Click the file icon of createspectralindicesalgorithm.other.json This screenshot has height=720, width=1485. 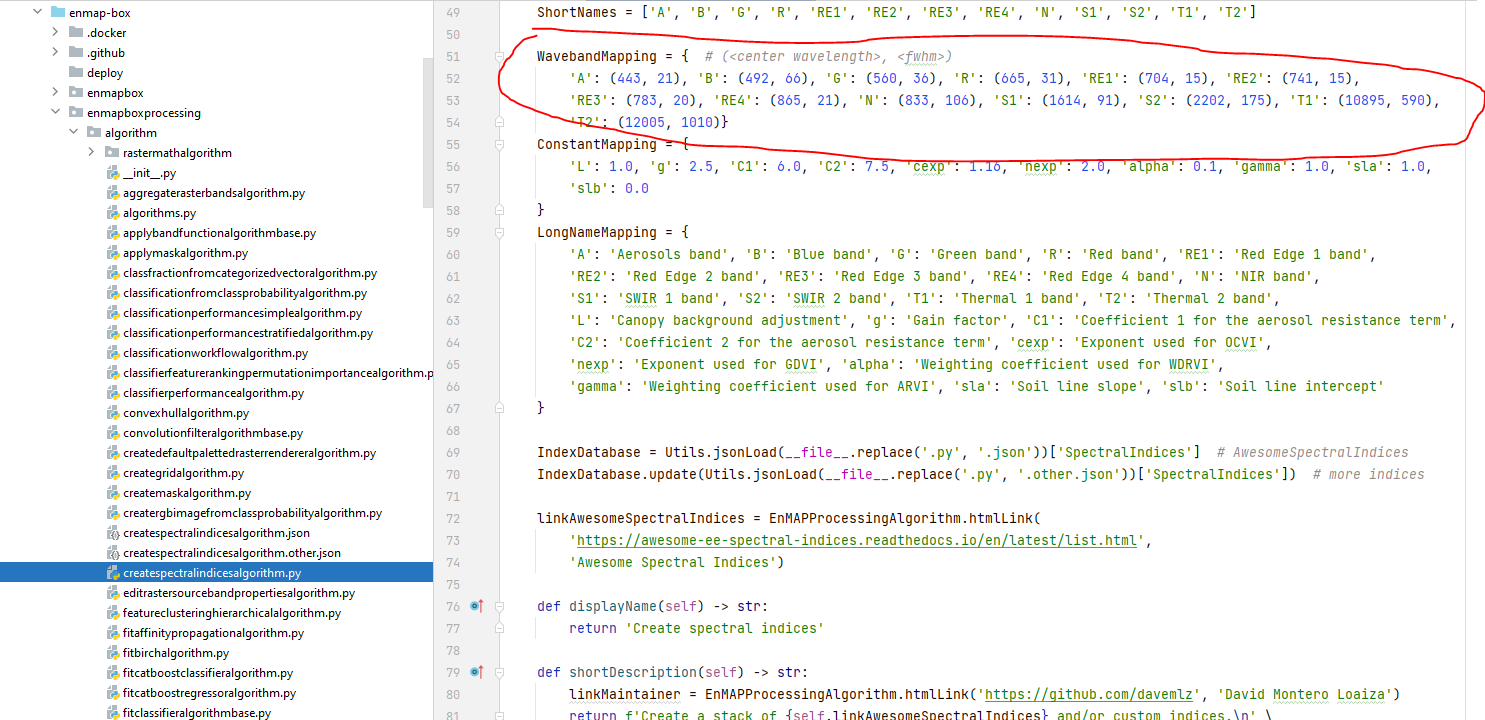[113, 552]
